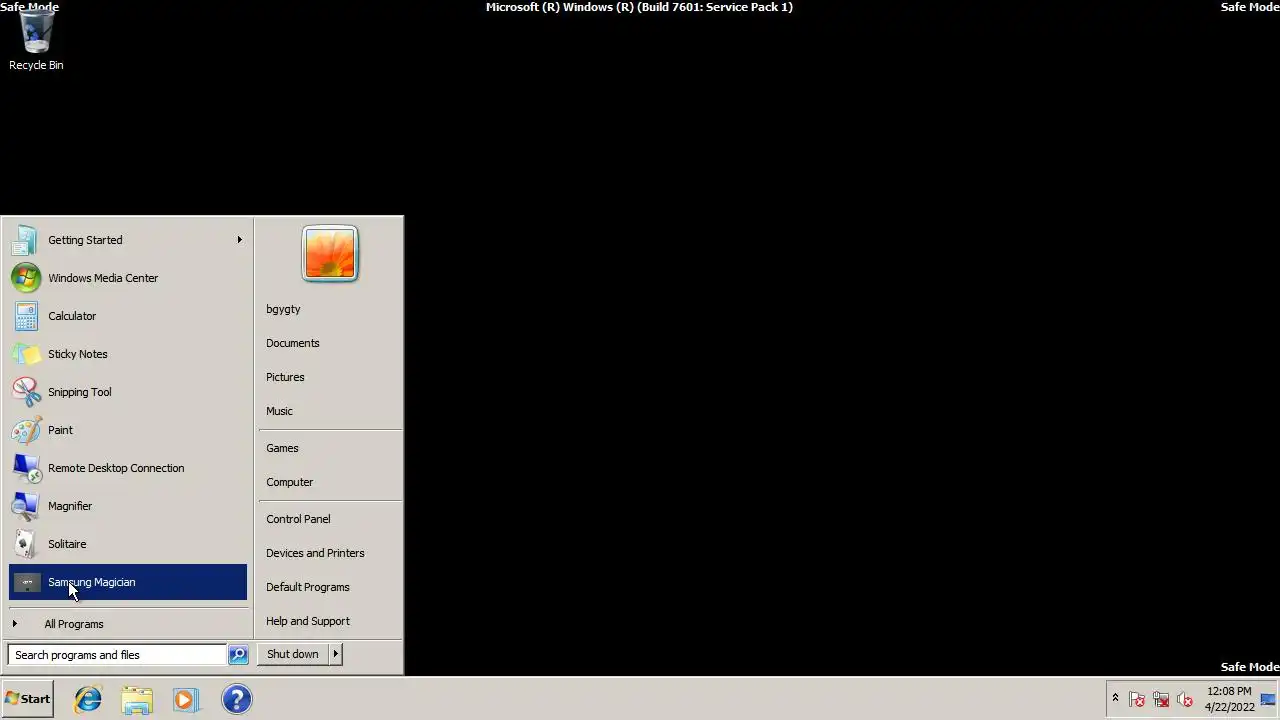Screen dimensions: 1280x720
Task: Click the Getting Started icon
Action: [x=26, y=240]
